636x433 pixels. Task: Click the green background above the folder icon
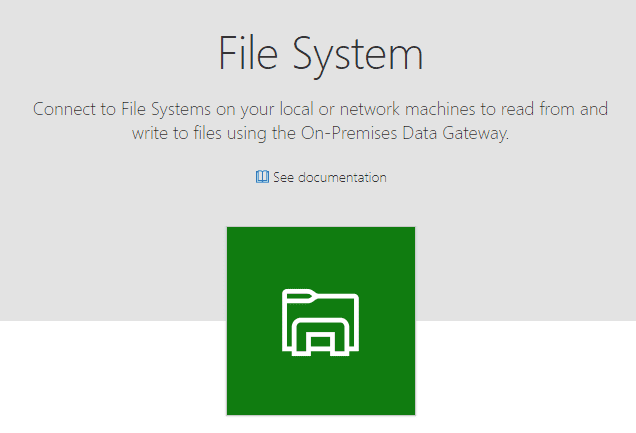coord(320,255)
